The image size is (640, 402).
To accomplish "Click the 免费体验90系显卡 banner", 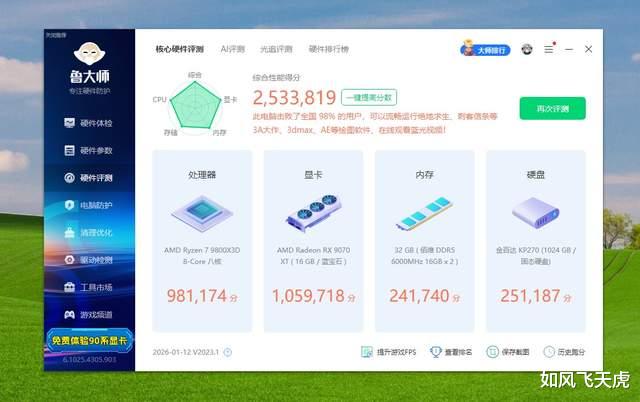I will click(89, 340).
